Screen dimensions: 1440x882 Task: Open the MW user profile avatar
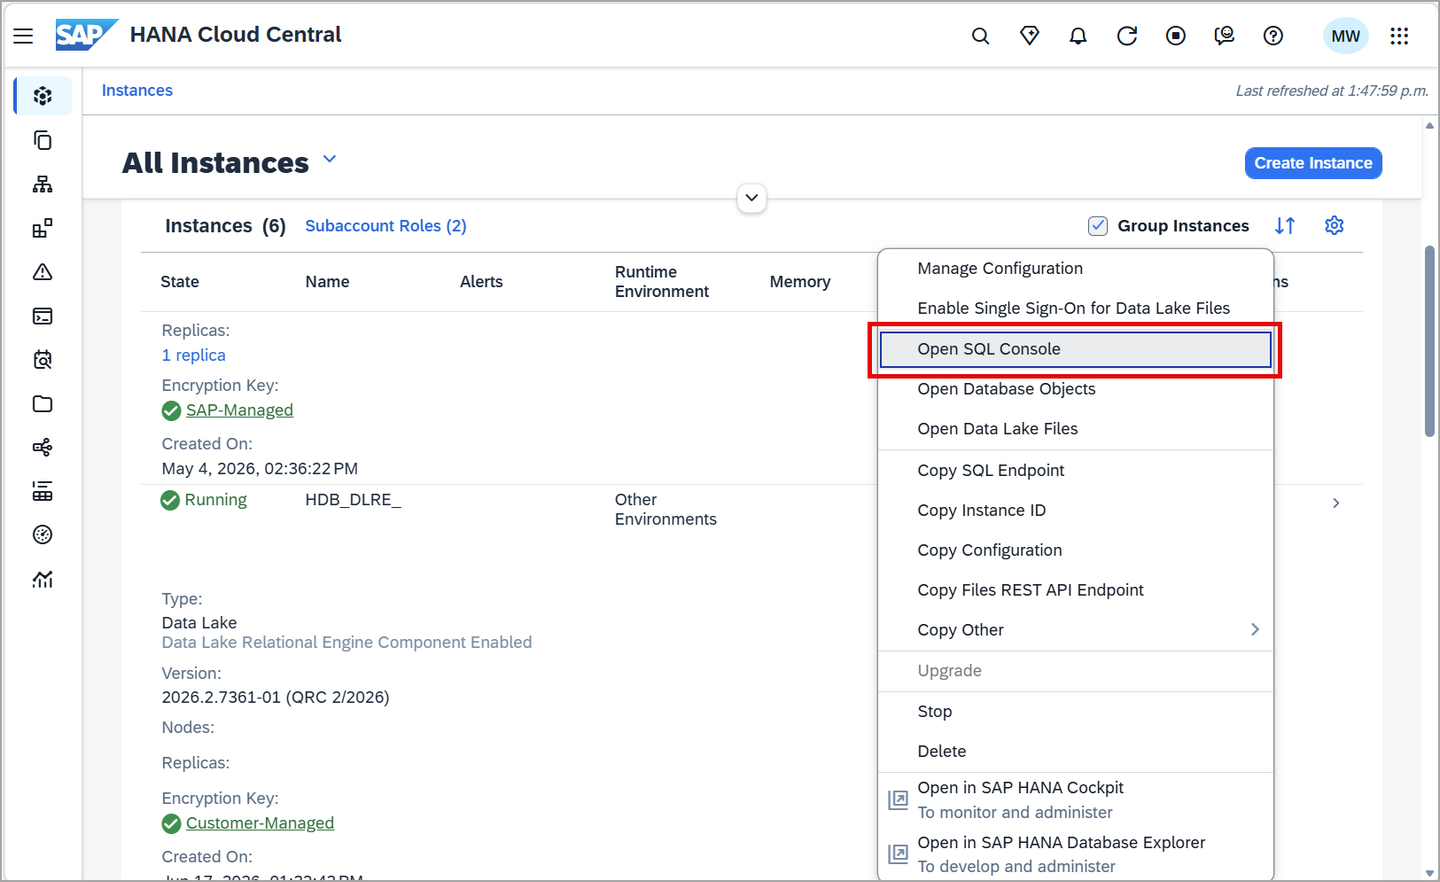(1345, 36)
